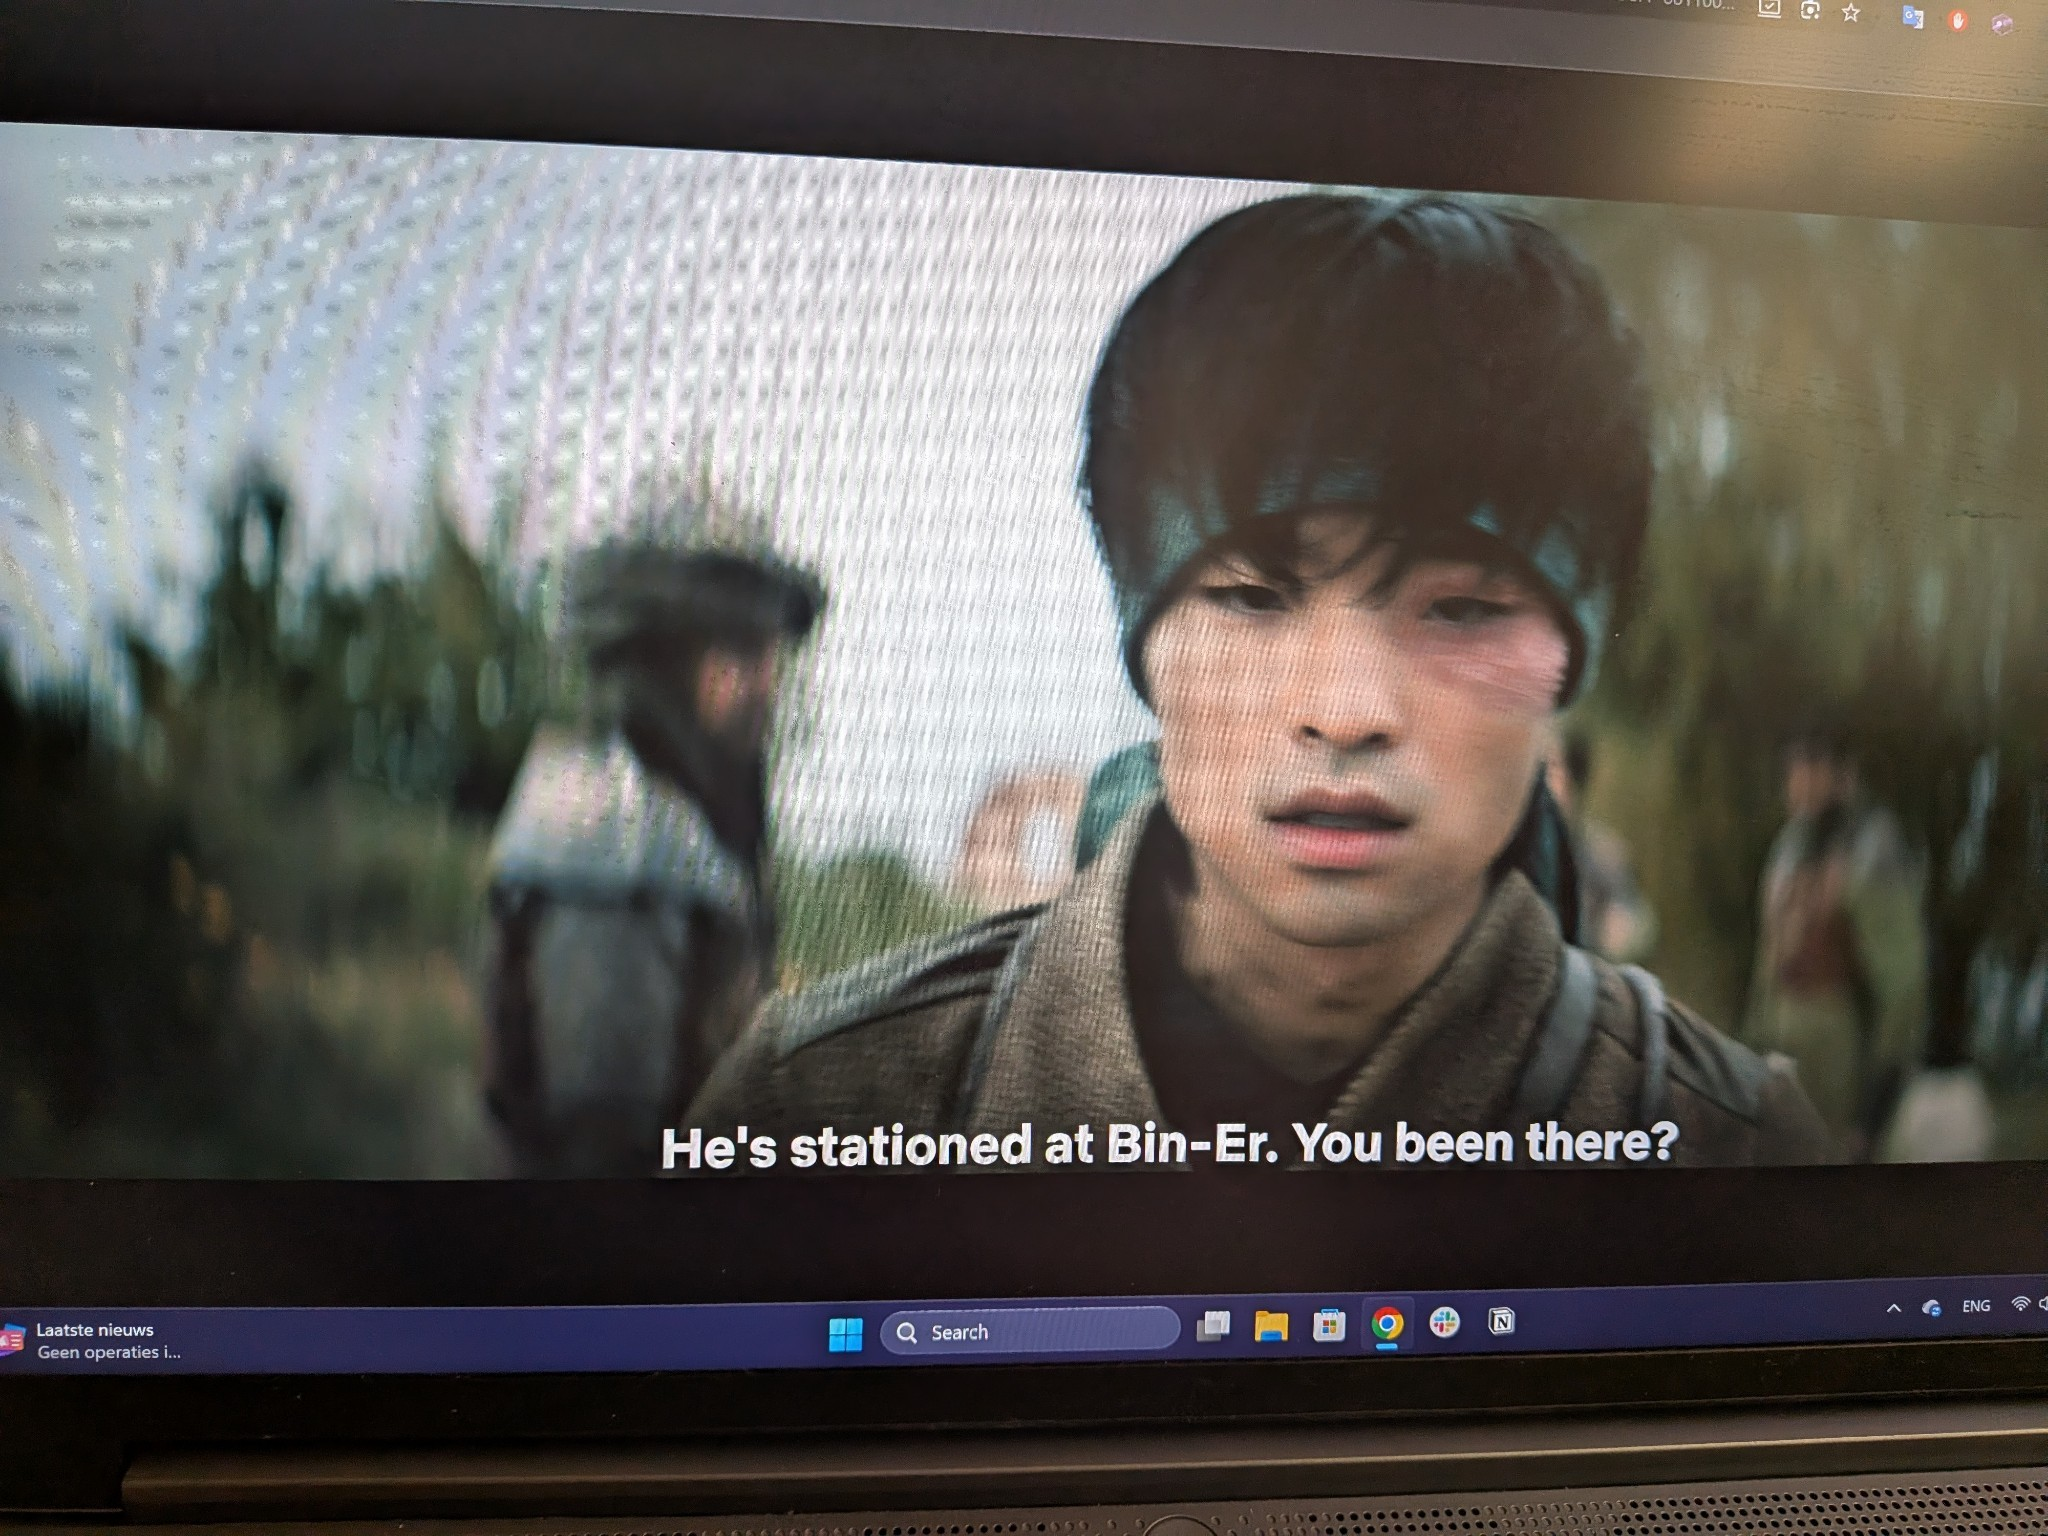Open the red hand ad blocker extension

1958,20
